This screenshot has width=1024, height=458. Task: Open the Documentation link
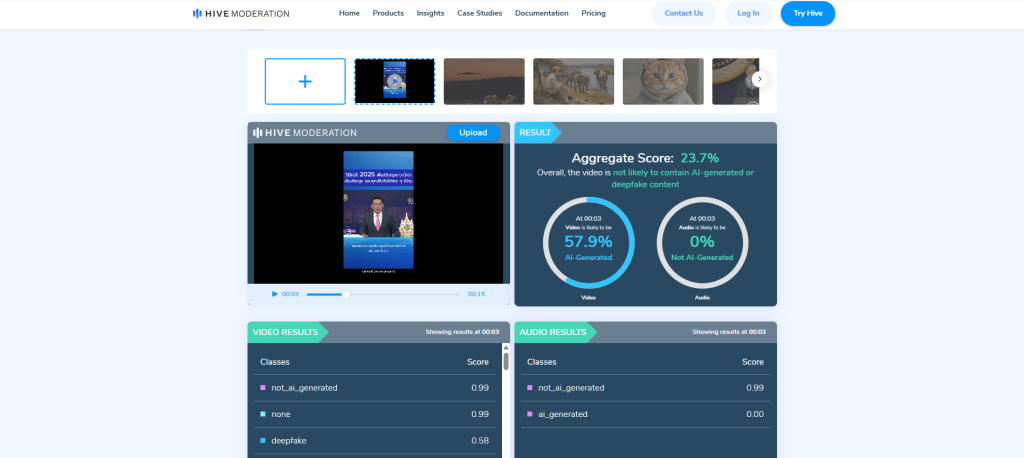point(541,14)
